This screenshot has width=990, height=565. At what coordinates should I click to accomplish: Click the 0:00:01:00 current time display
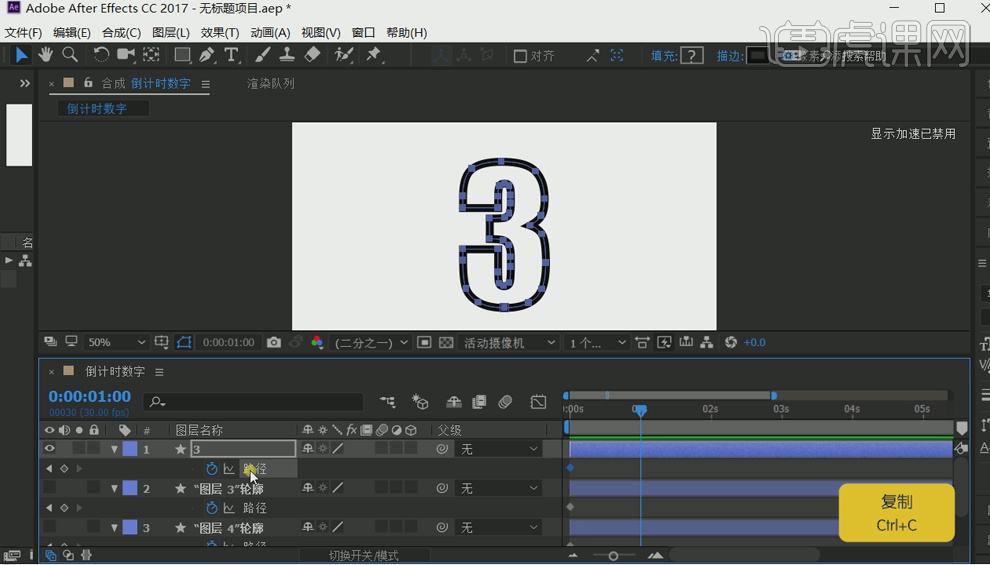click(x=89, y=397)
